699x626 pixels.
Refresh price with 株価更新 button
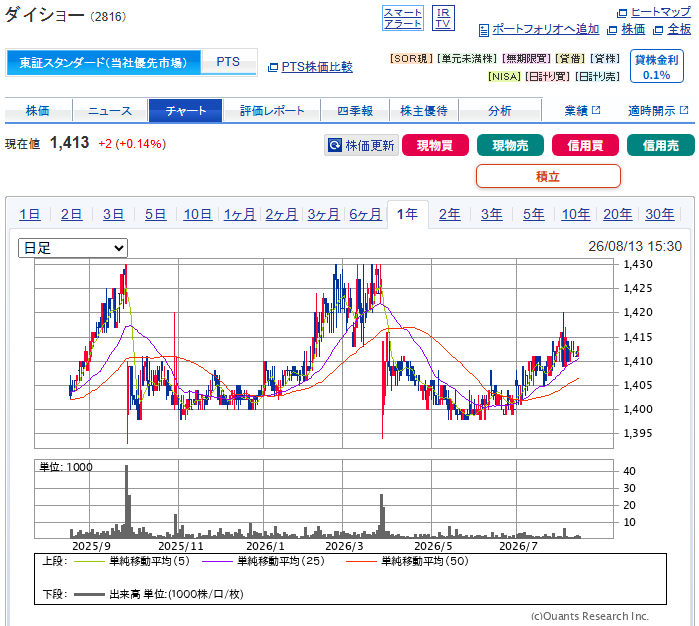tap(362, 145)
